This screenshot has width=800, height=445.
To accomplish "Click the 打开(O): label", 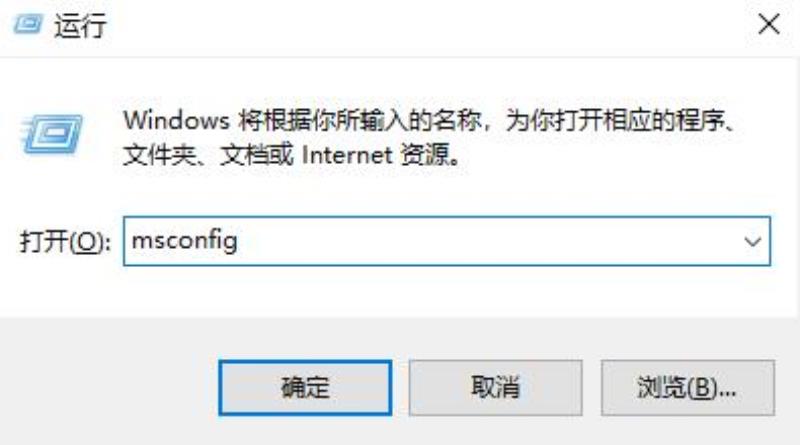I will coord(65,241).
